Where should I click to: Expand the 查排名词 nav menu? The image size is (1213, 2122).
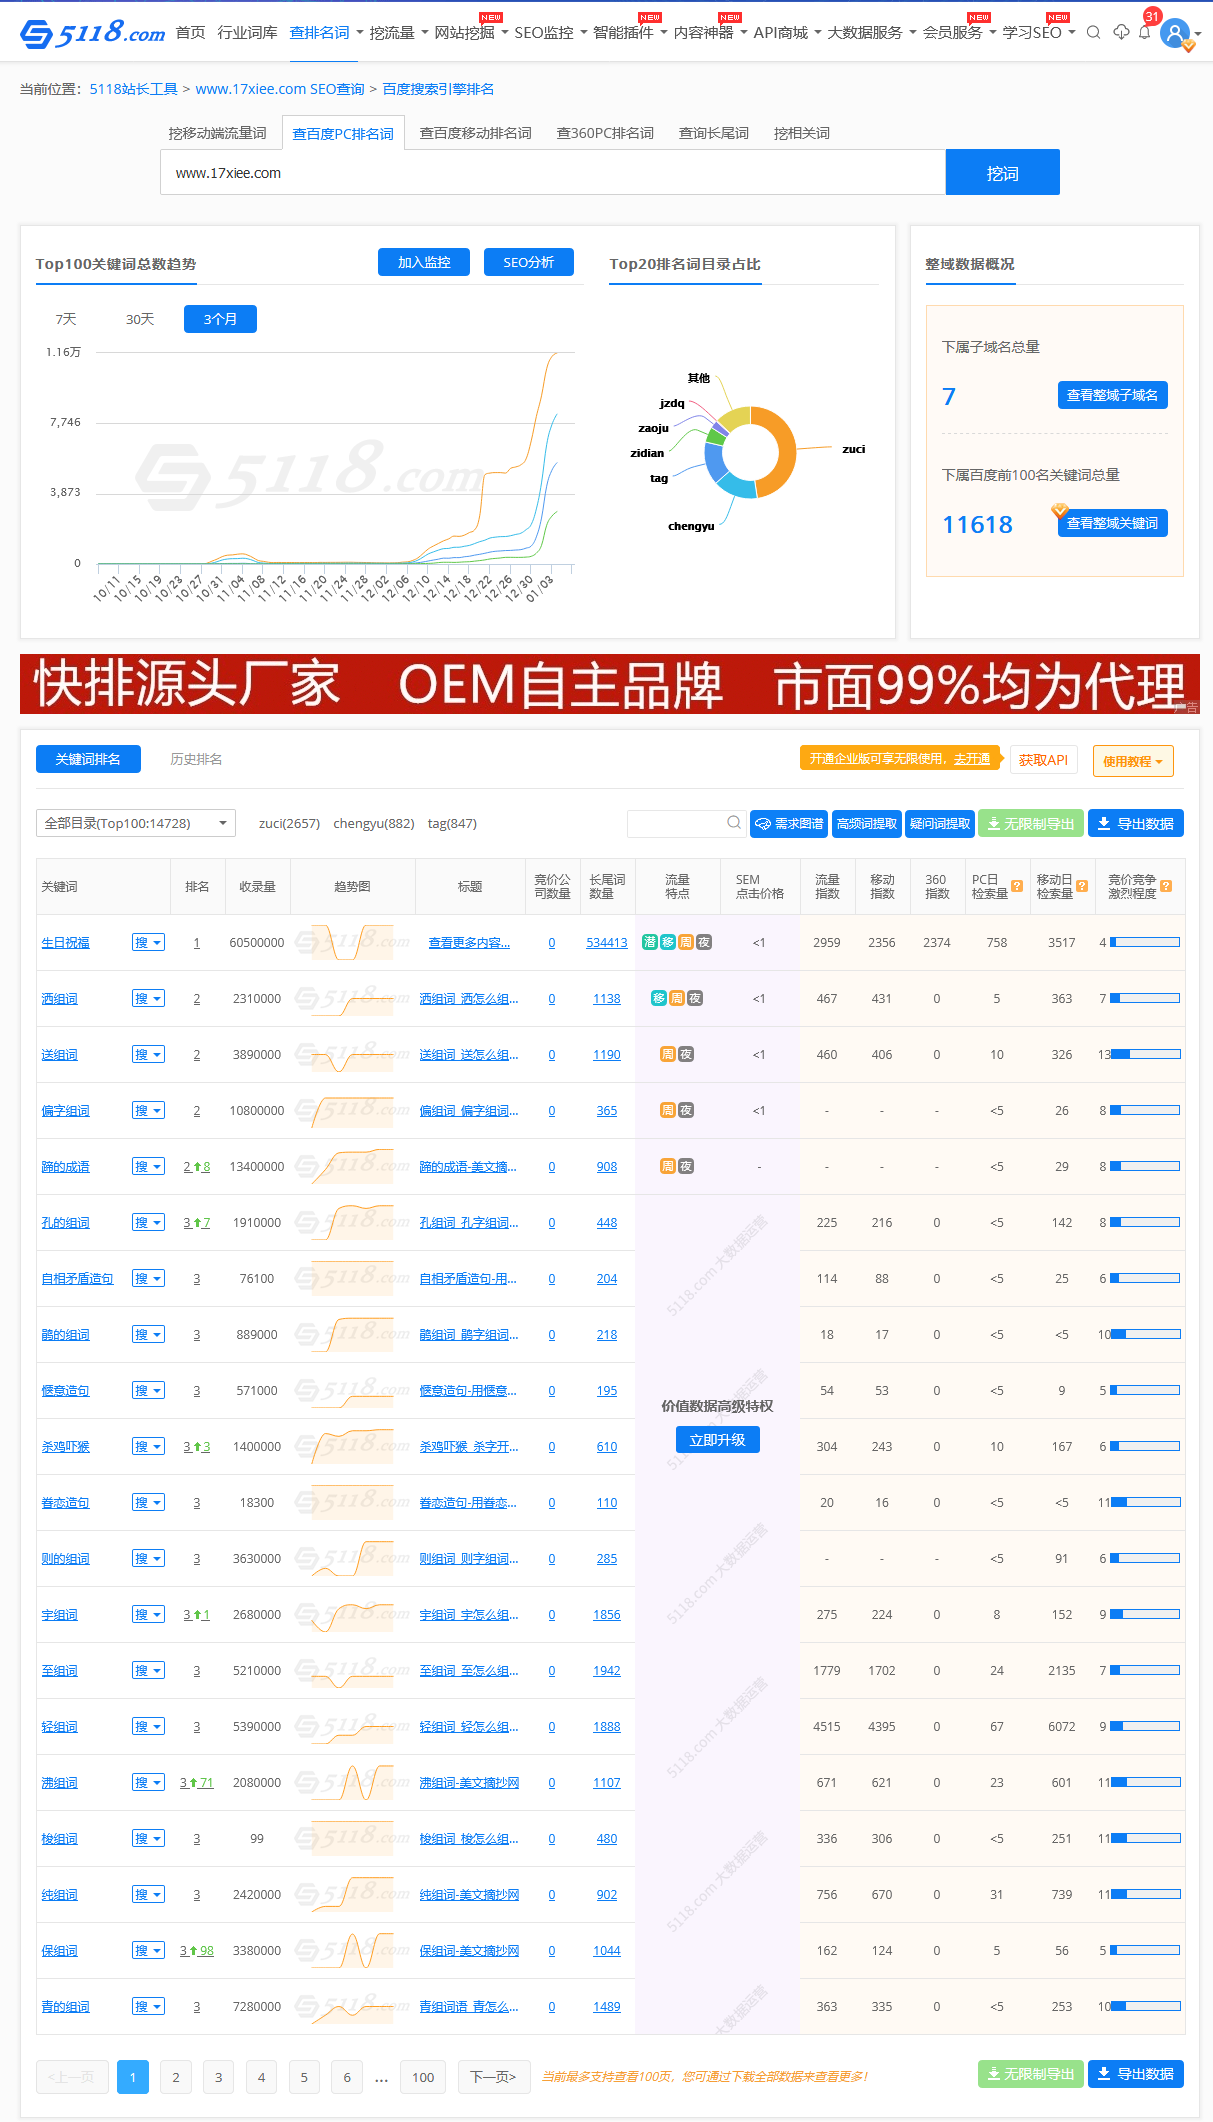pos(326,33)
